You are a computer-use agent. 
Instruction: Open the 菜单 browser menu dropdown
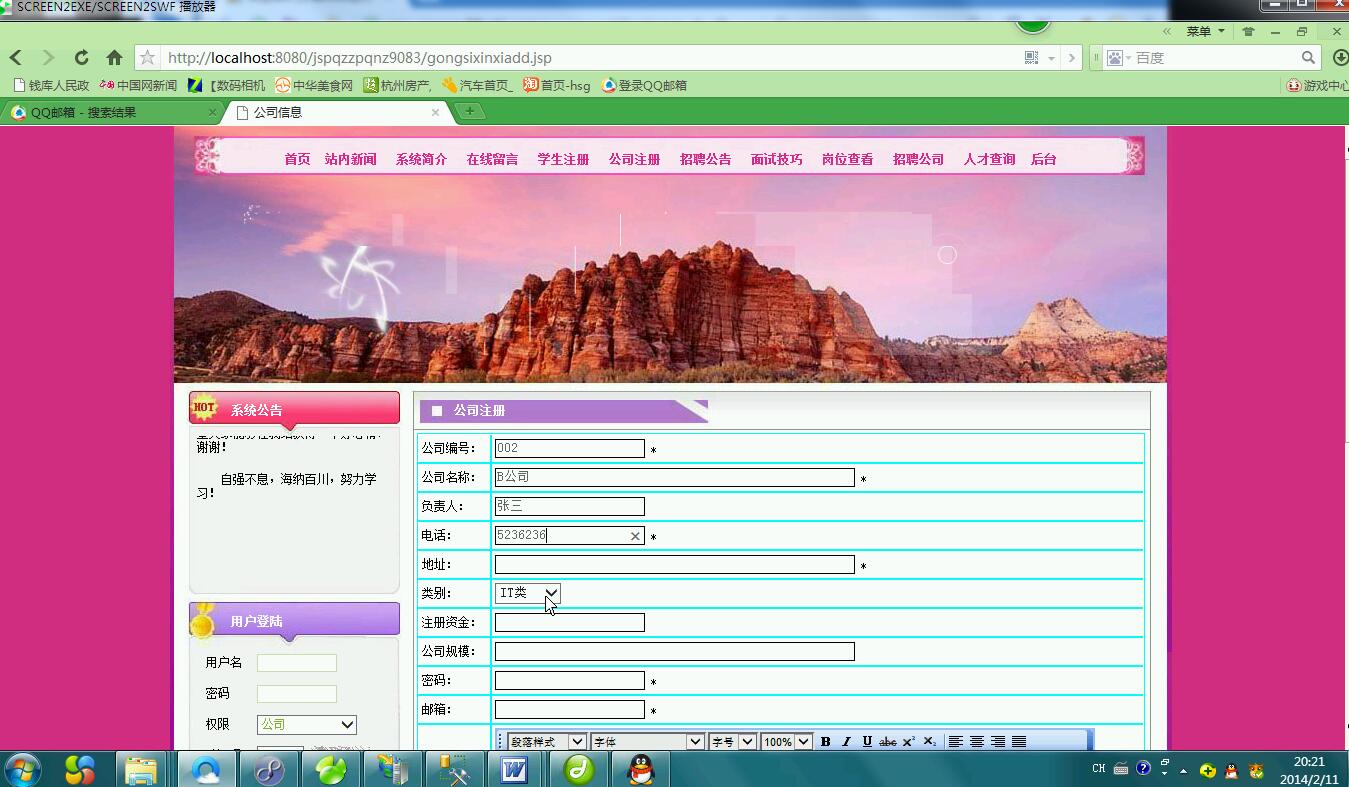[1205, 32]
